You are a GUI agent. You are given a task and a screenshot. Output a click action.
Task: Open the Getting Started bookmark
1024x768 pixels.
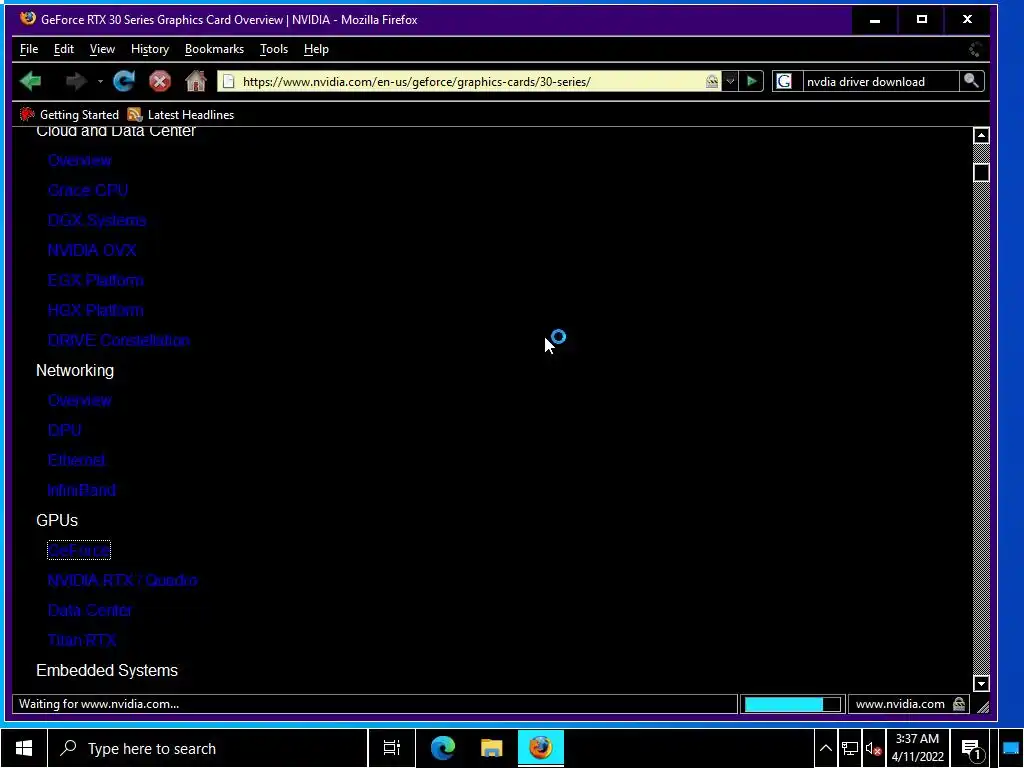coord(69,115)
